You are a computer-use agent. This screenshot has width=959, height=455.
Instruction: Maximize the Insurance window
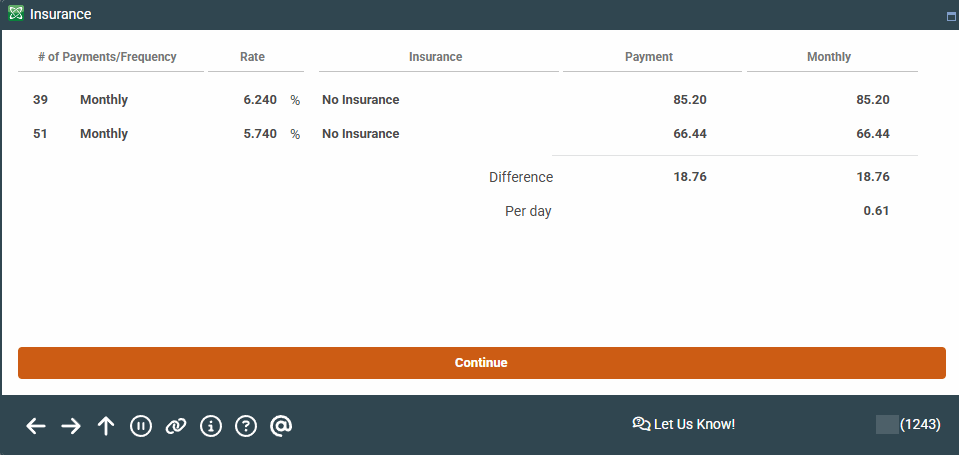point(951,17)
